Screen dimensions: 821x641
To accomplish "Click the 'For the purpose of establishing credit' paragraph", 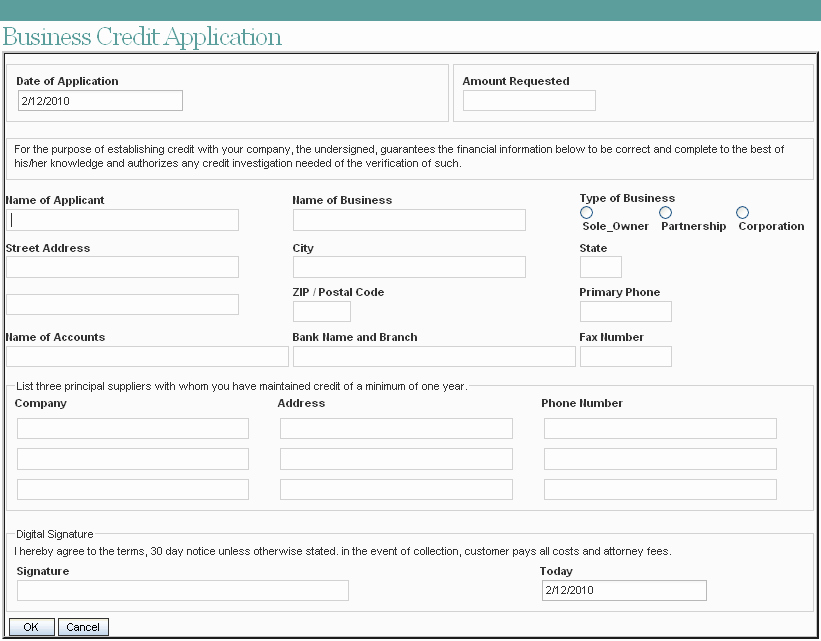I will click(x=399, y=156).
